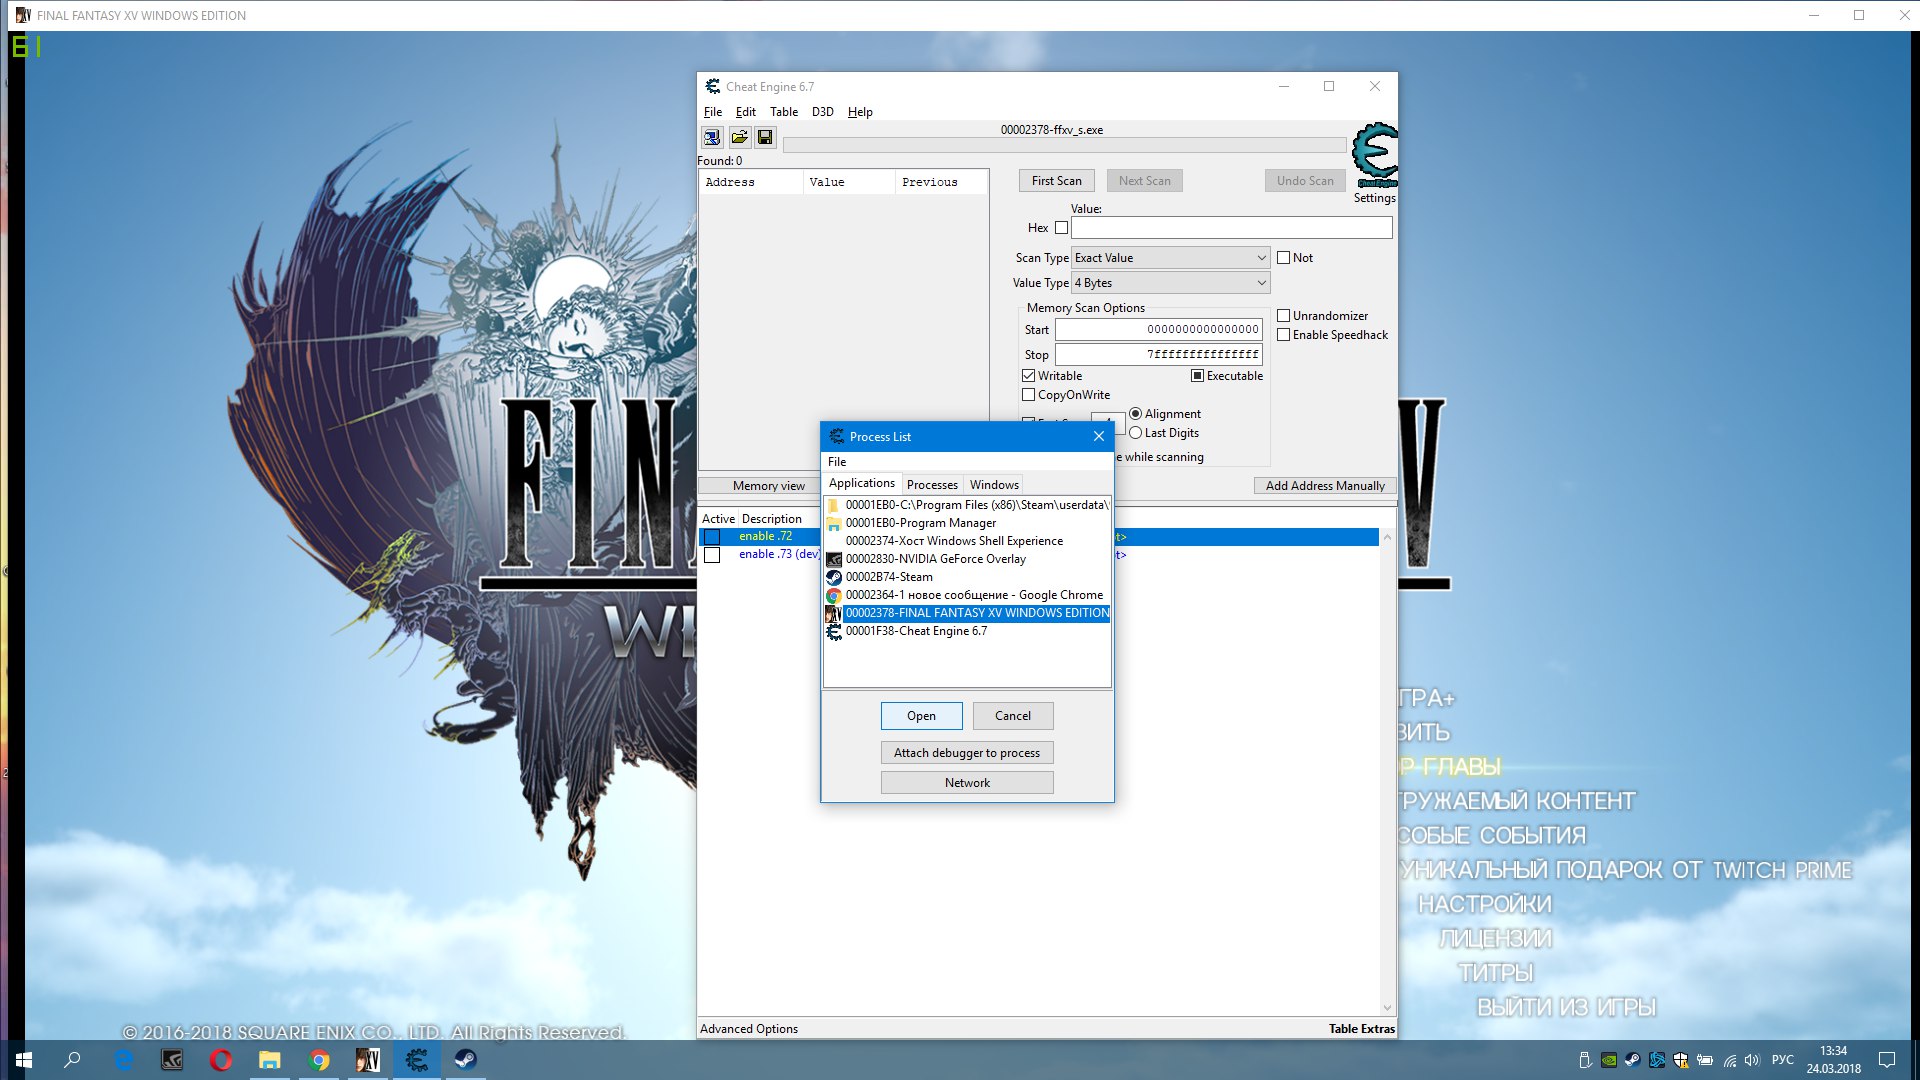Click the First Scan button

pos(1057,181)
